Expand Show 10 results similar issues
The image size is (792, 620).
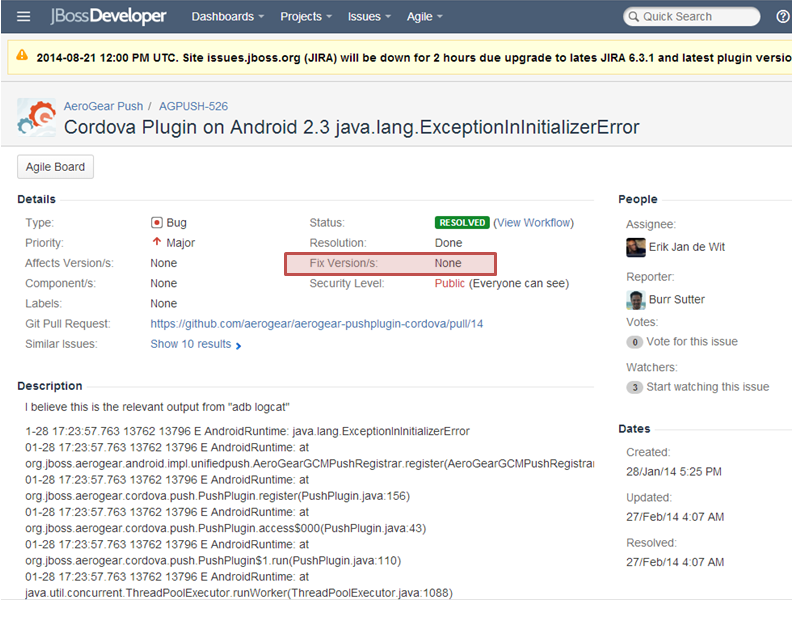(195, 344)
